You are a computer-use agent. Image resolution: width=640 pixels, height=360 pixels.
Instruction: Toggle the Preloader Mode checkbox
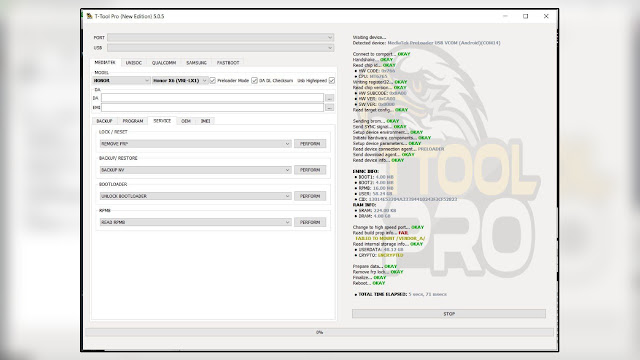213,80
